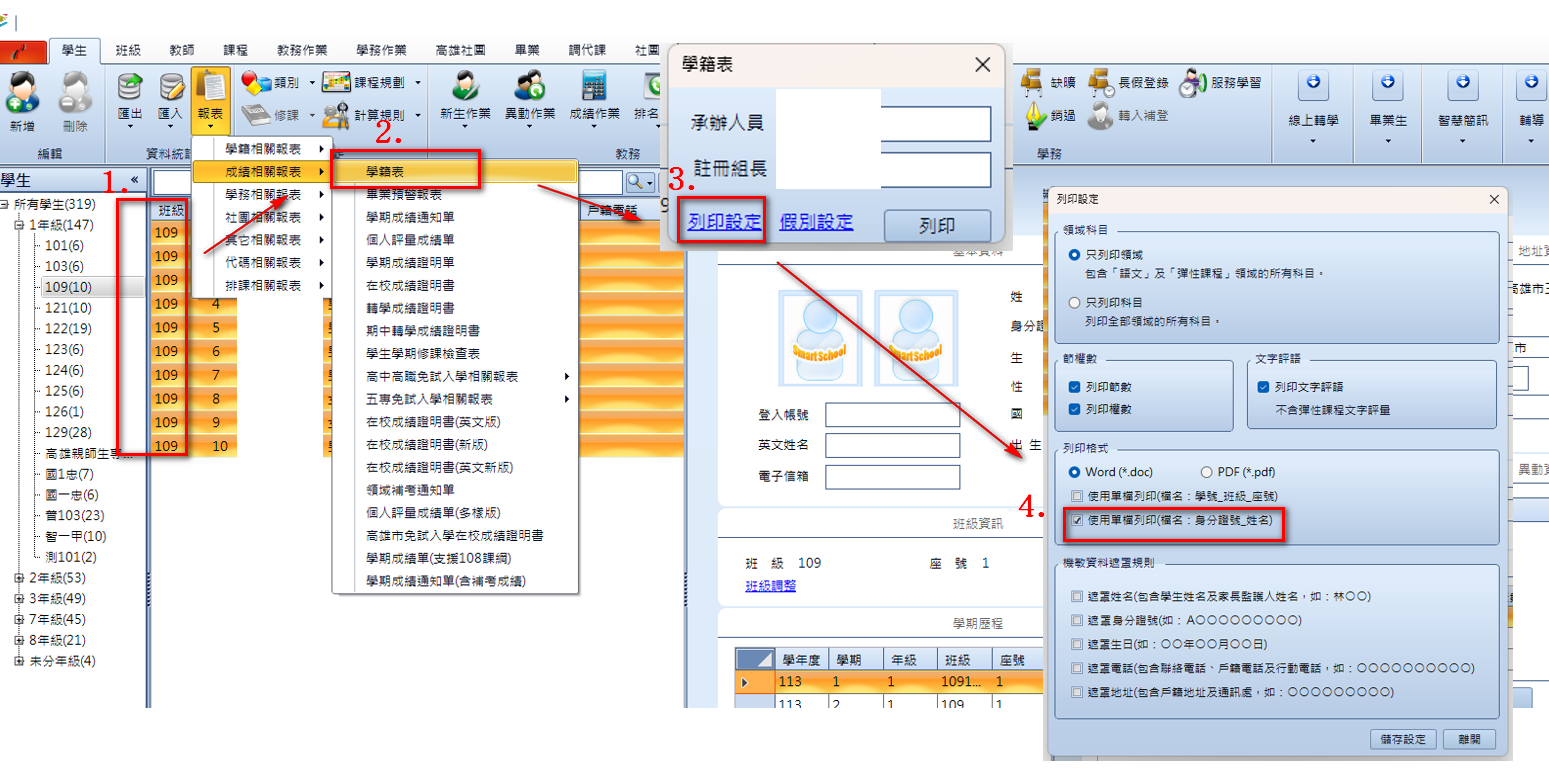
Task: Toggle the 列印文字評語 checkbox
Action: (x=1263, y=386)
